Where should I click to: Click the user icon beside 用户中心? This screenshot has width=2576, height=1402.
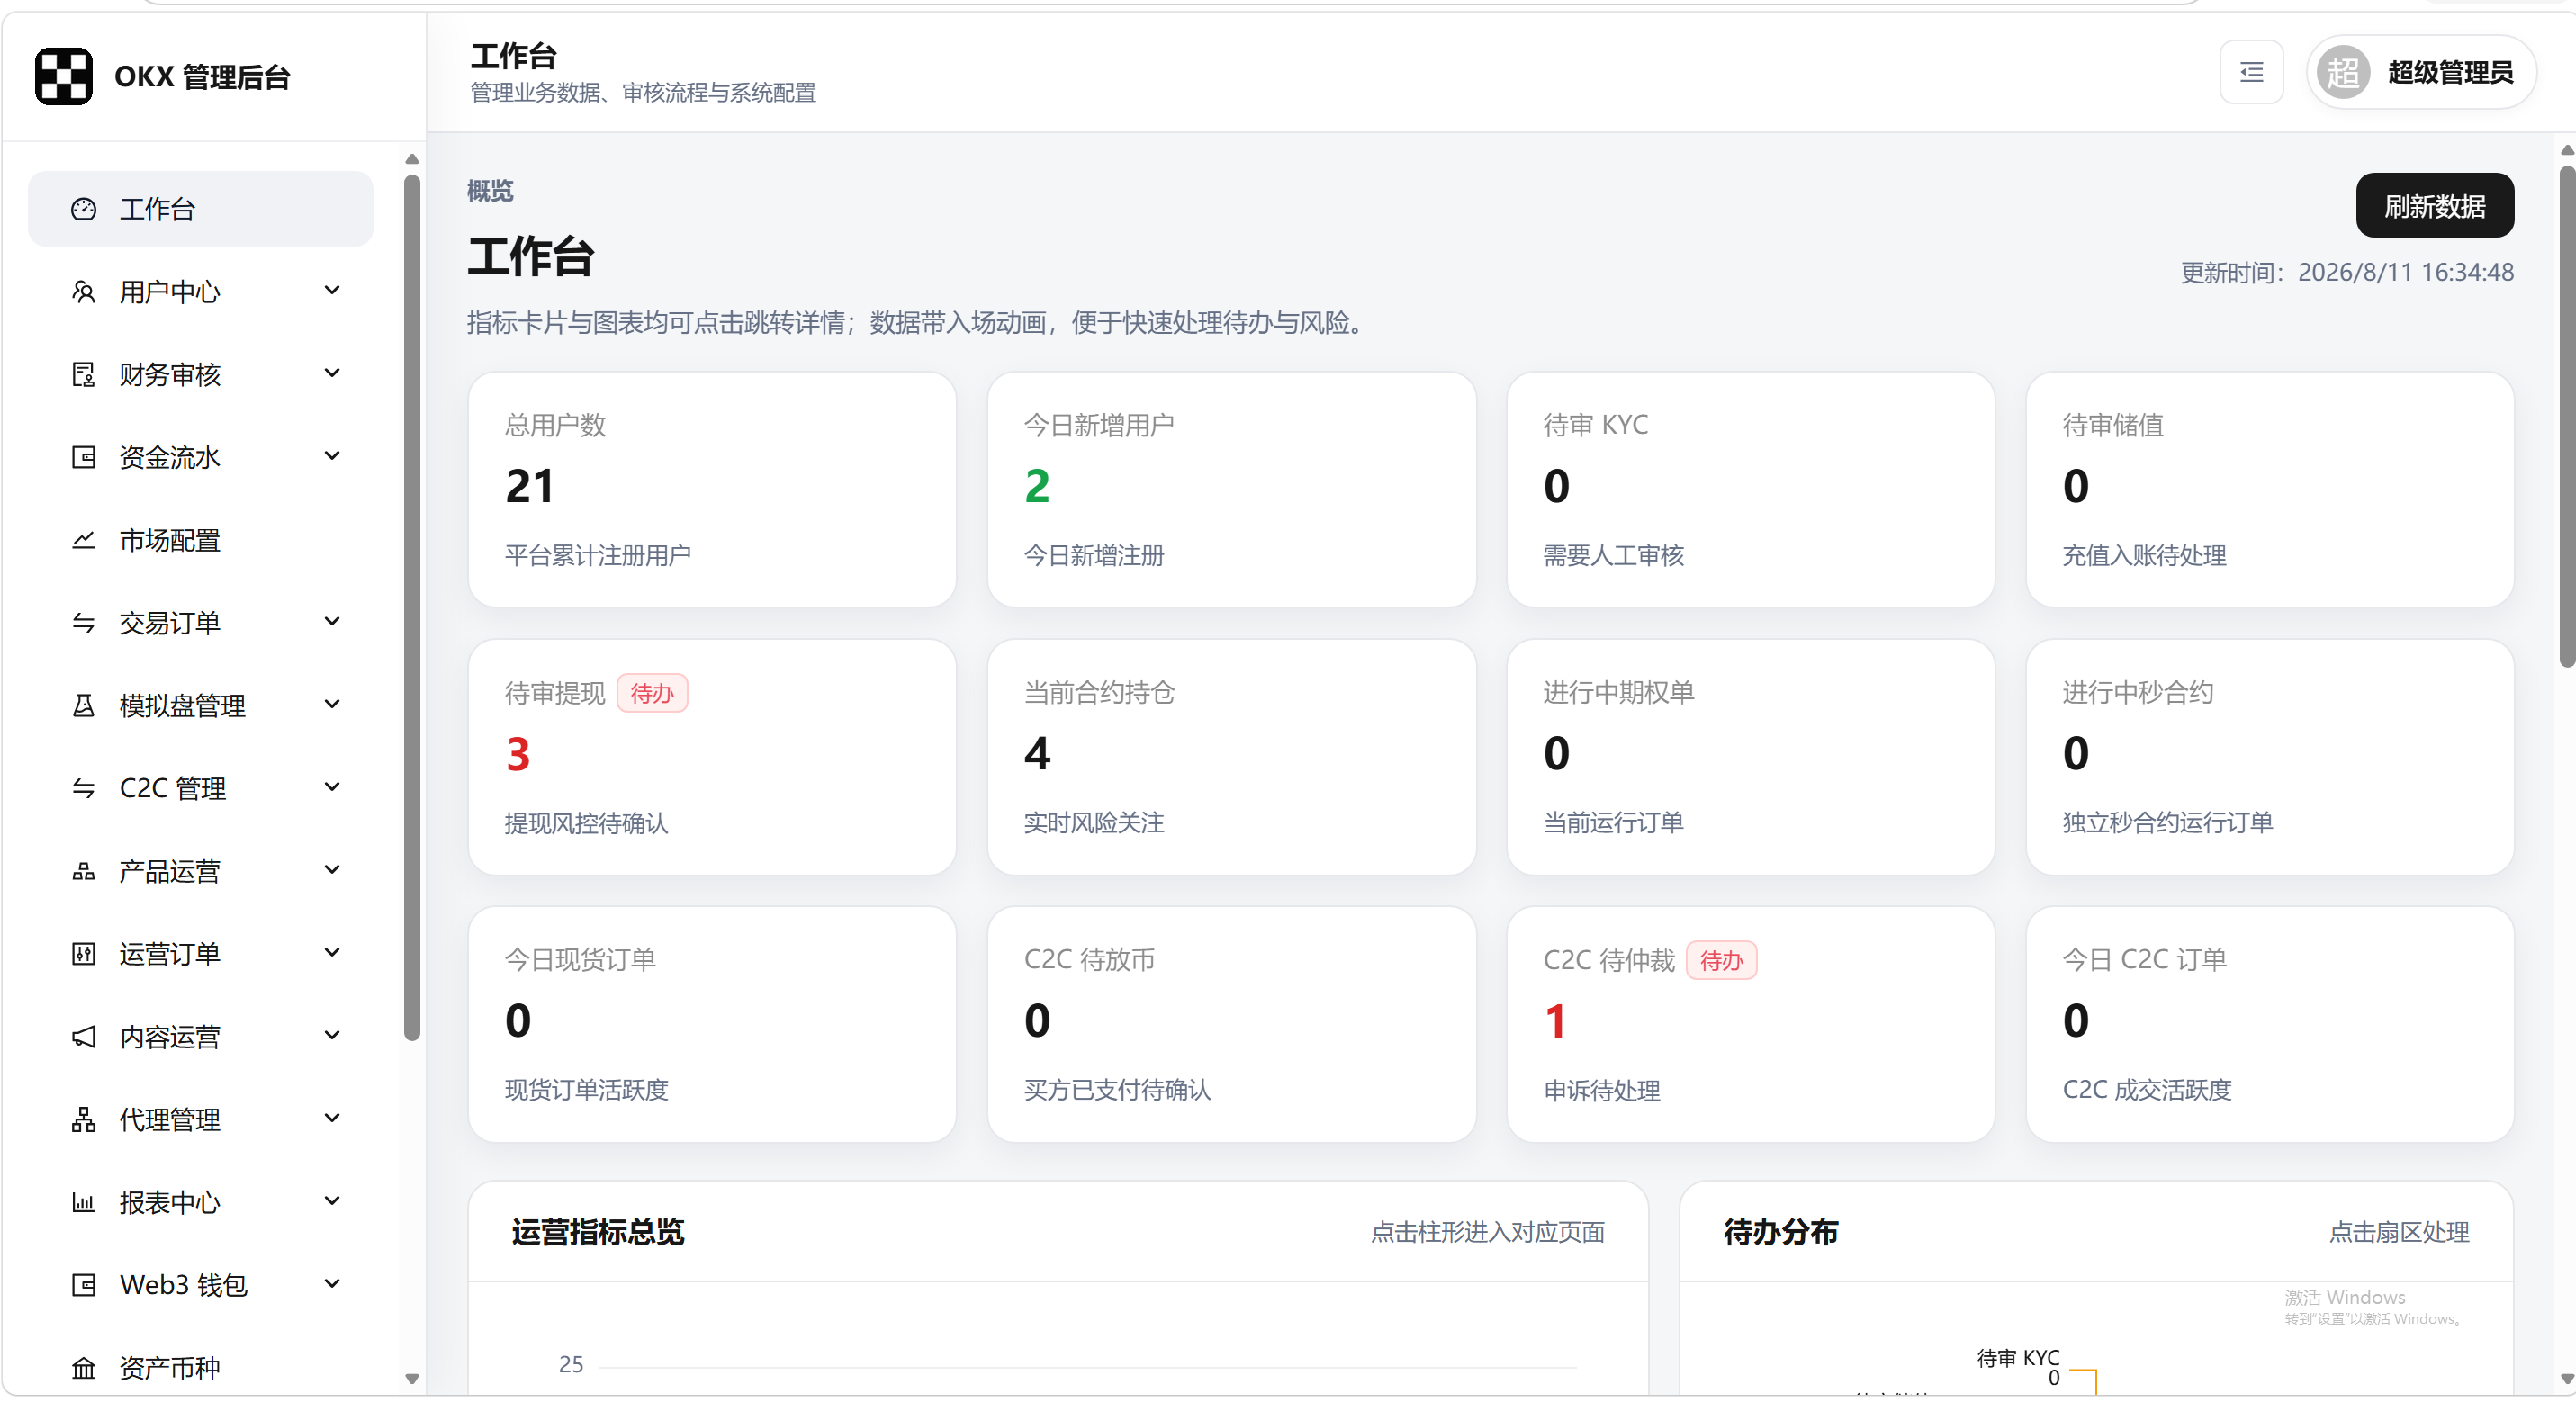point(84,292)
